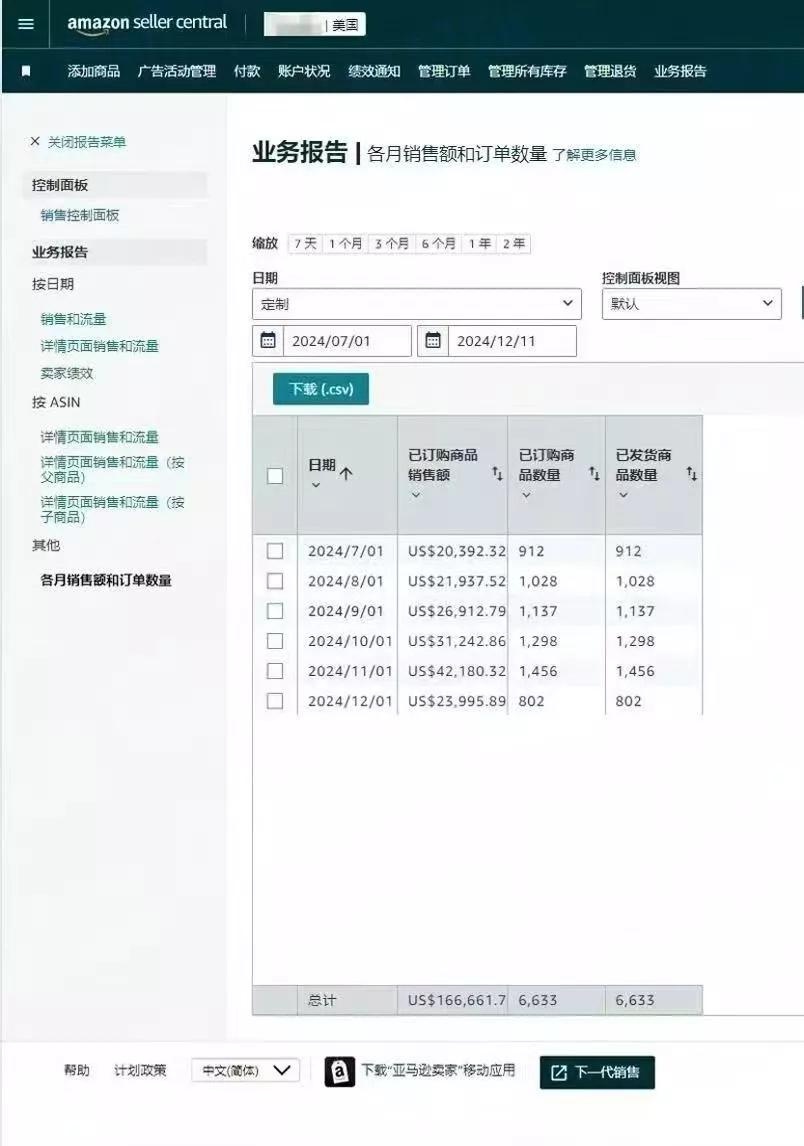Zoom to 7天 range

306,243
